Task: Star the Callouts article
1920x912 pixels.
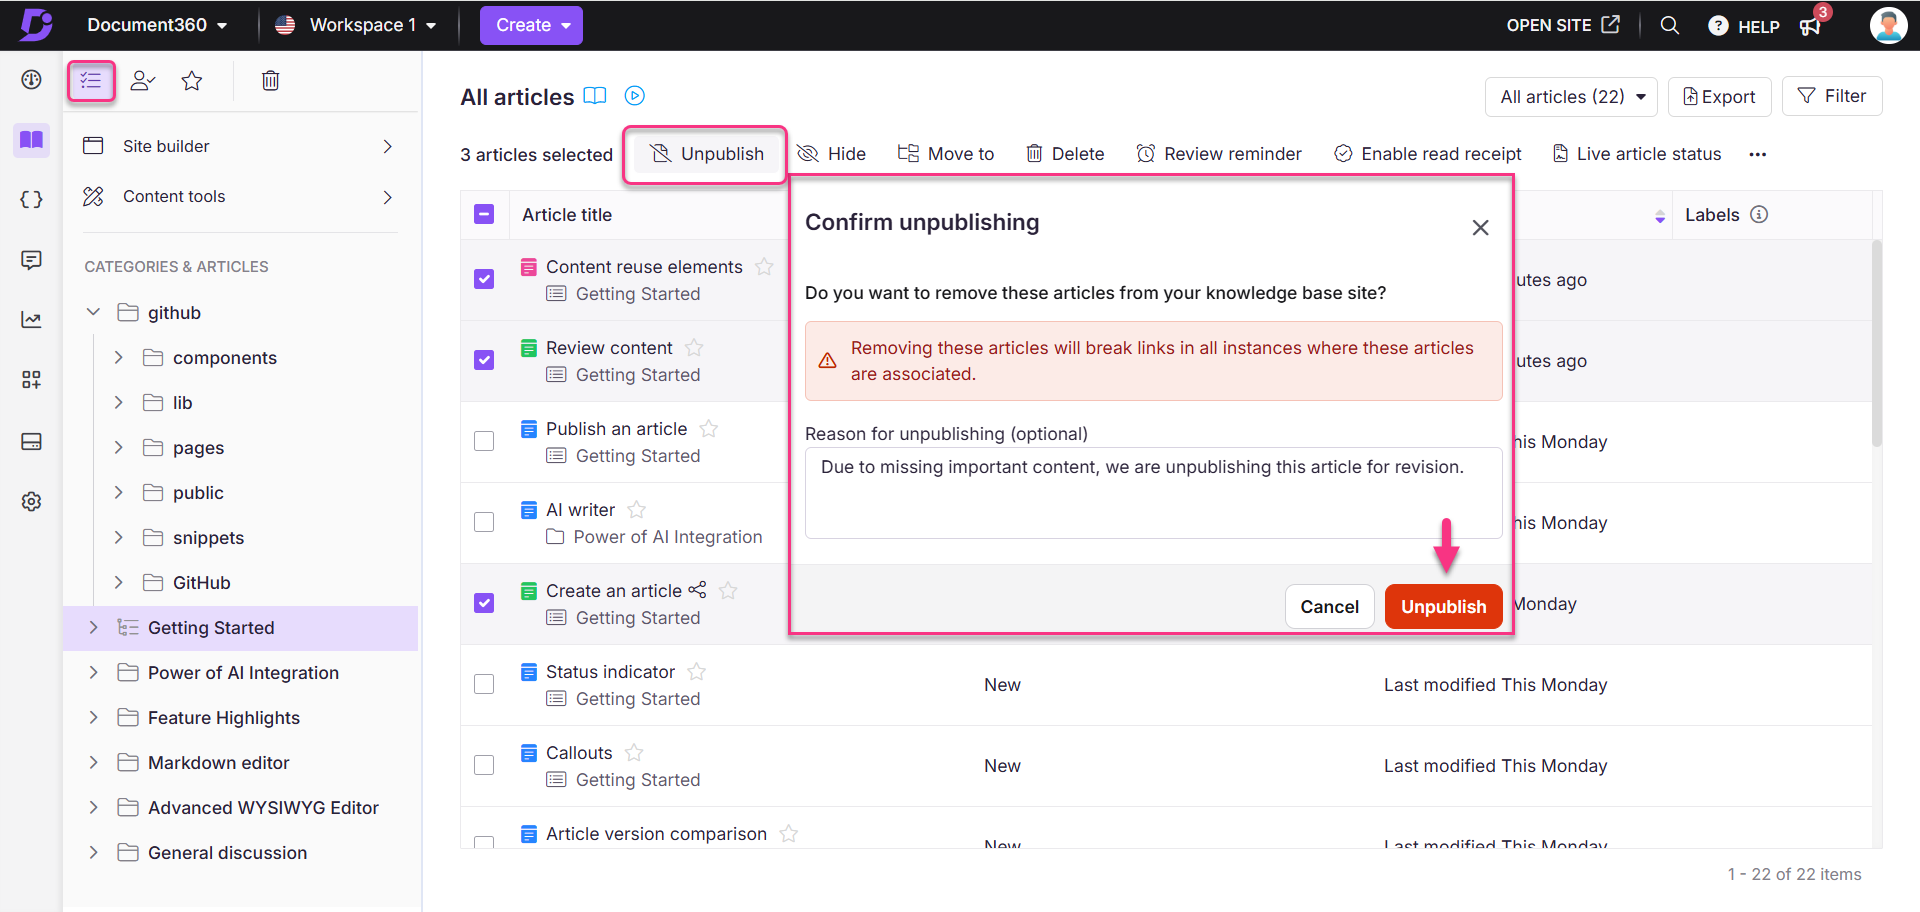Action: click(x=634, y=752)
